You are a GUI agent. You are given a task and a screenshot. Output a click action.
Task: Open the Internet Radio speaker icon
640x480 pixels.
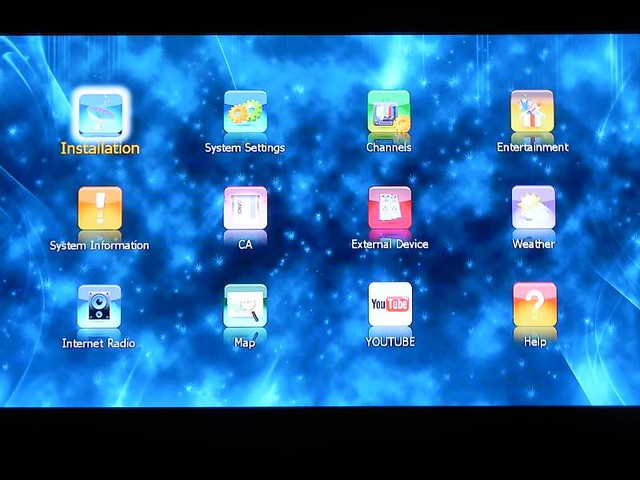(x=99, y=306)
